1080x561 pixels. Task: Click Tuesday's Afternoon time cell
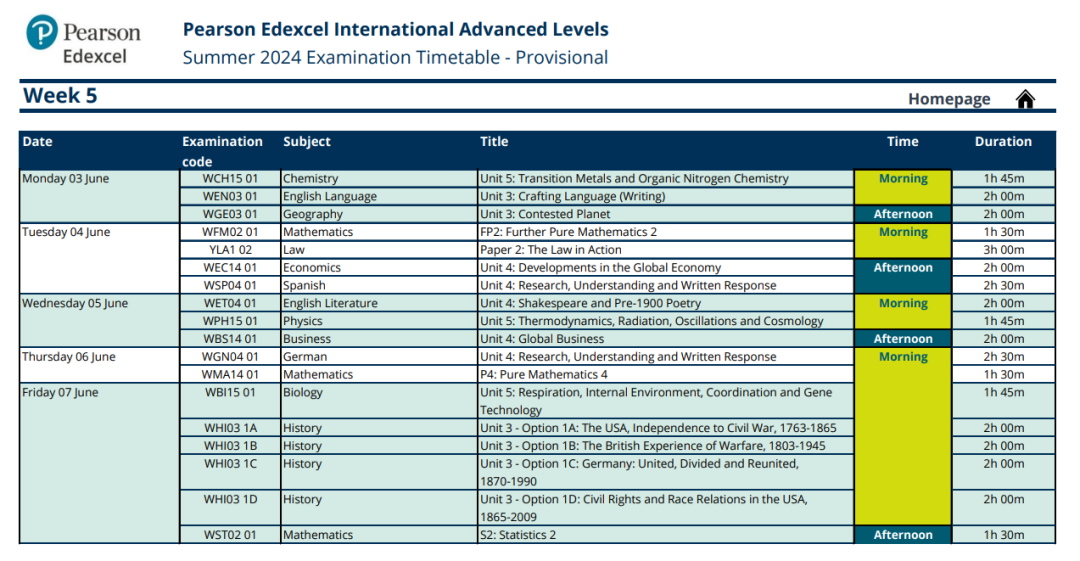click(x=903, y=276)
